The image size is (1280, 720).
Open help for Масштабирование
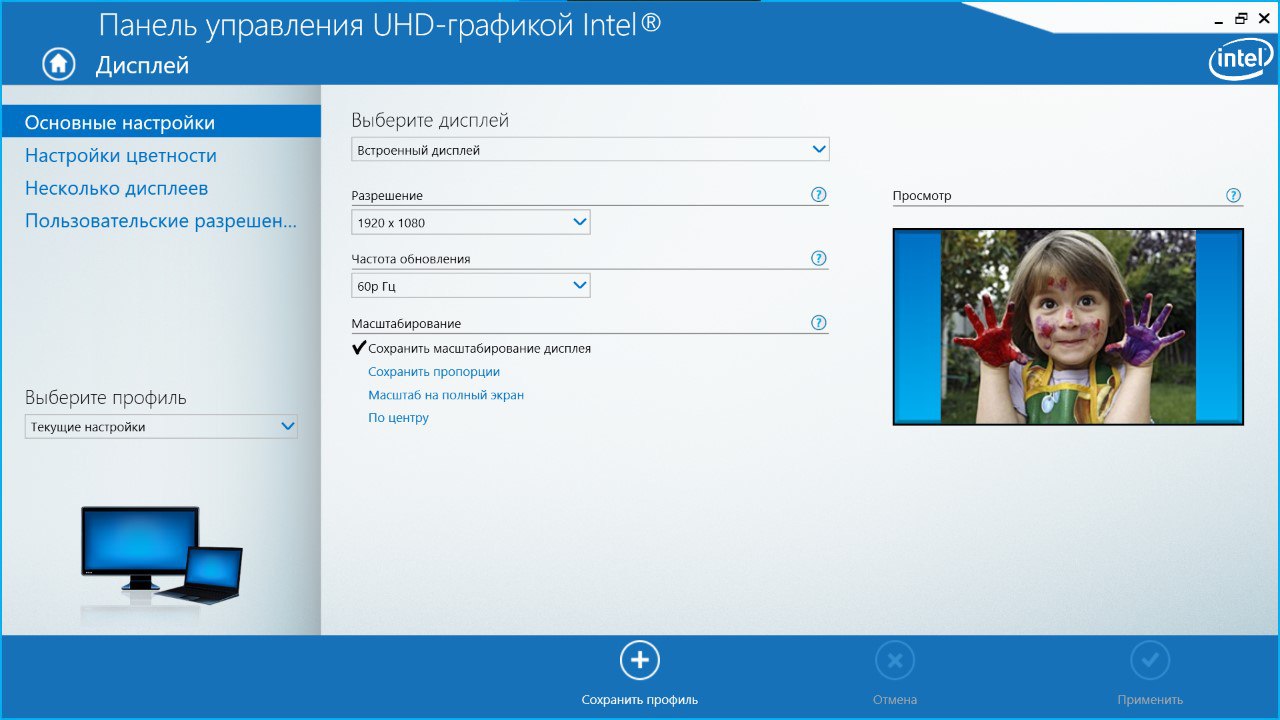(819, 322)
